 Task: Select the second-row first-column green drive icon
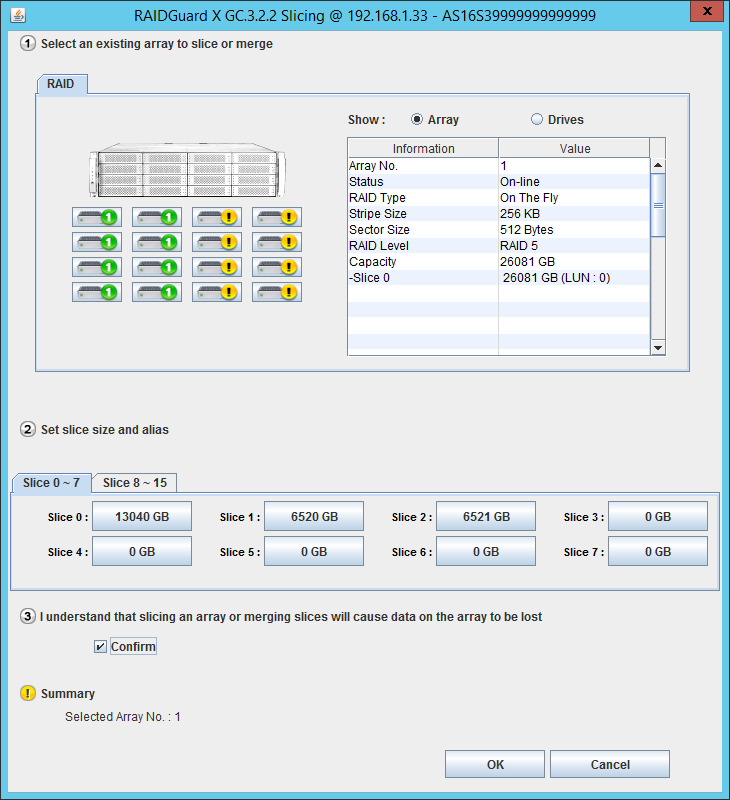coord(97,242)
